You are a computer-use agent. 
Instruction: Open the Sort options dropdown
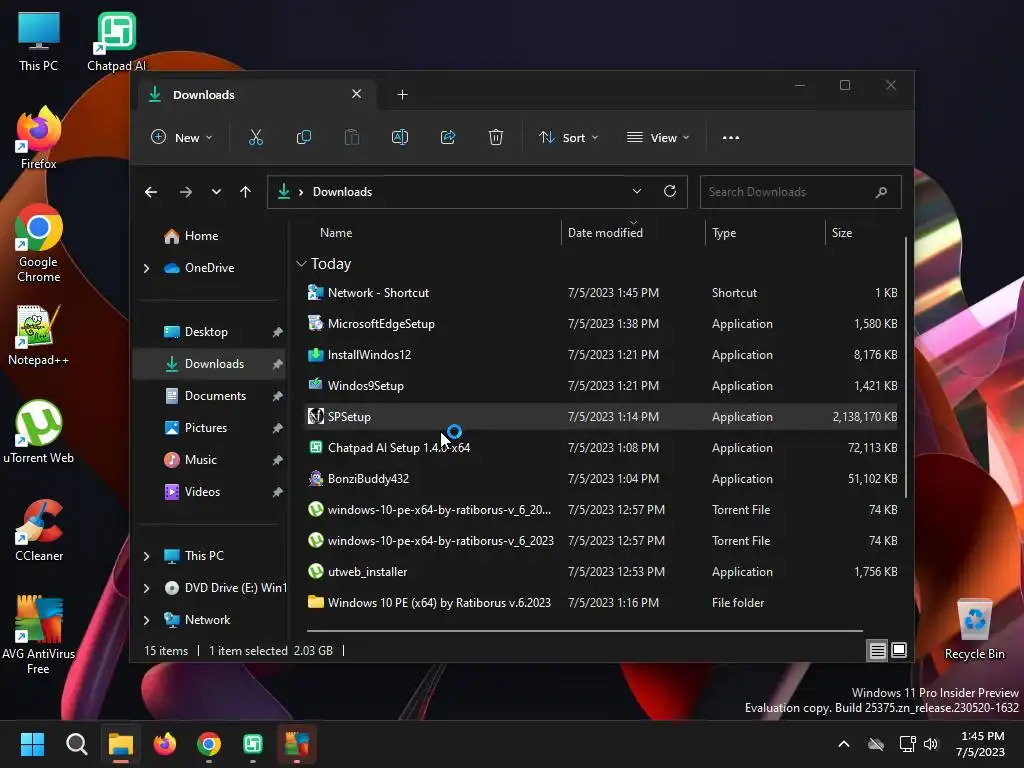click(568, 138)
